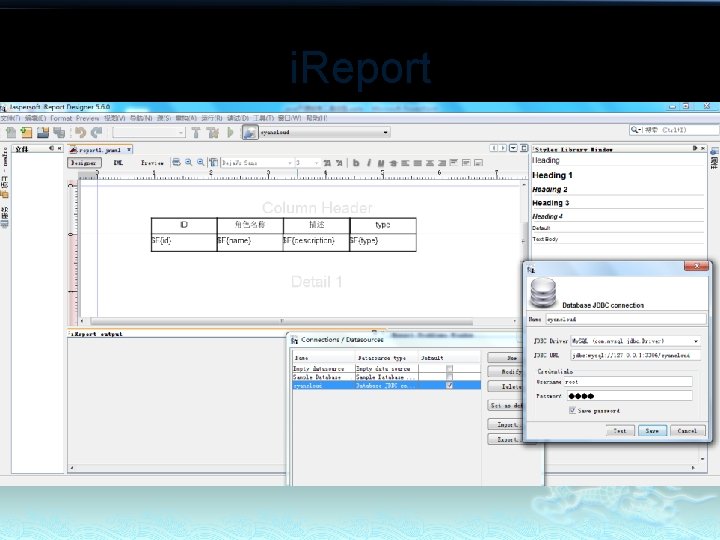Click the Save All icon in main toolbar
The width and height of the screenshot is (720, 540).
[59, 133]
